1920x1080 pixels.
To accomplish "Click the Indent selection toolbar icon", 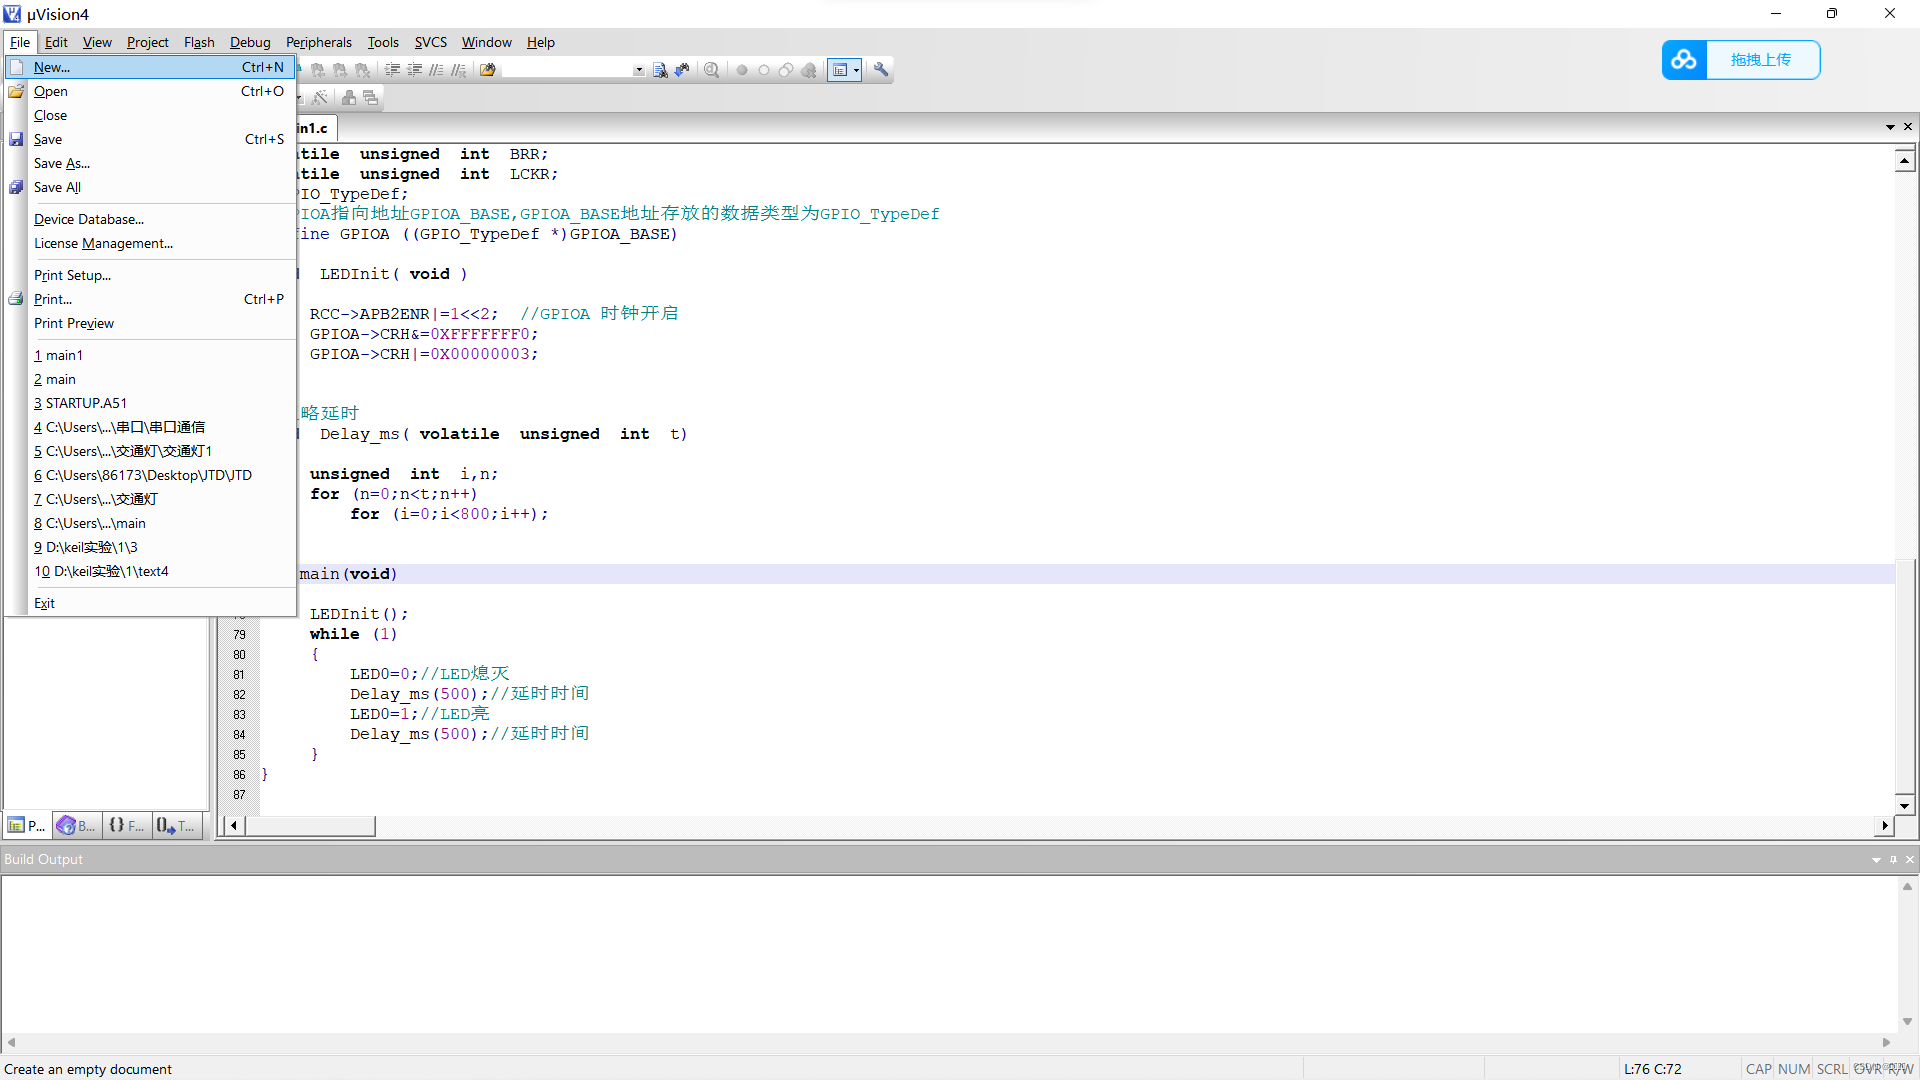I will click(393, 70).
